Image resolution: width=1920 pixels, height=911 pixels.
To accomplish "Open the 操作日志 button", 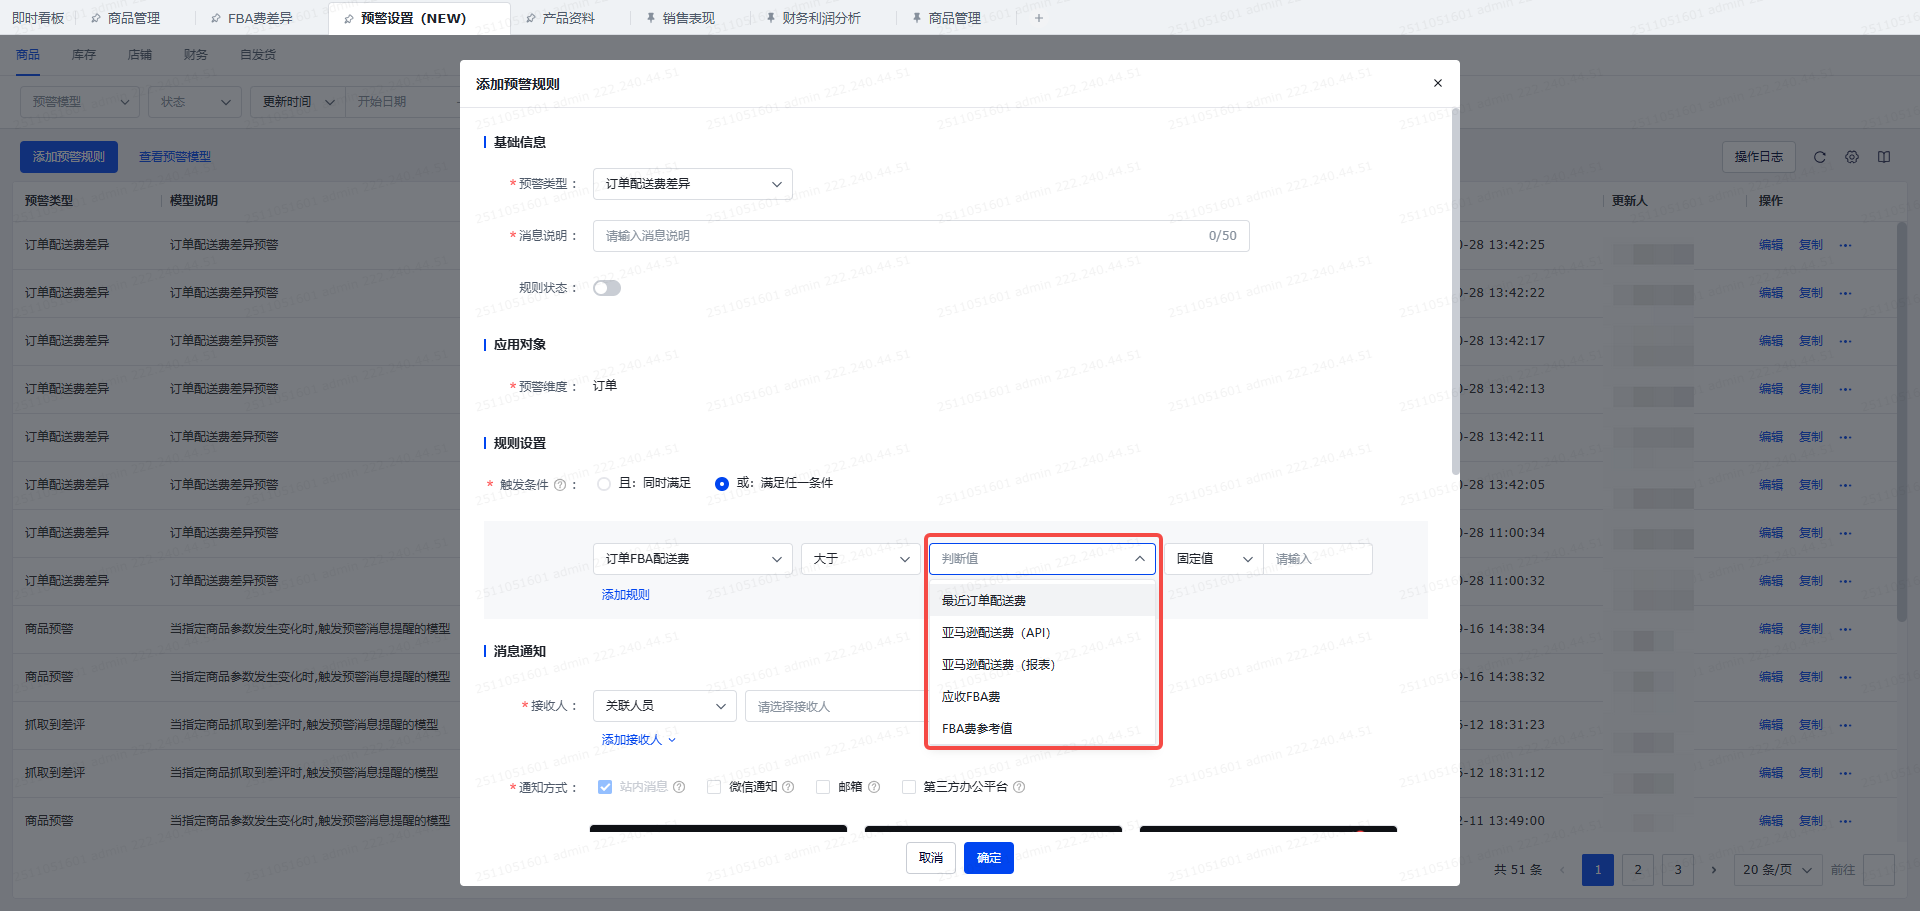I will (x=1759, y=157).
